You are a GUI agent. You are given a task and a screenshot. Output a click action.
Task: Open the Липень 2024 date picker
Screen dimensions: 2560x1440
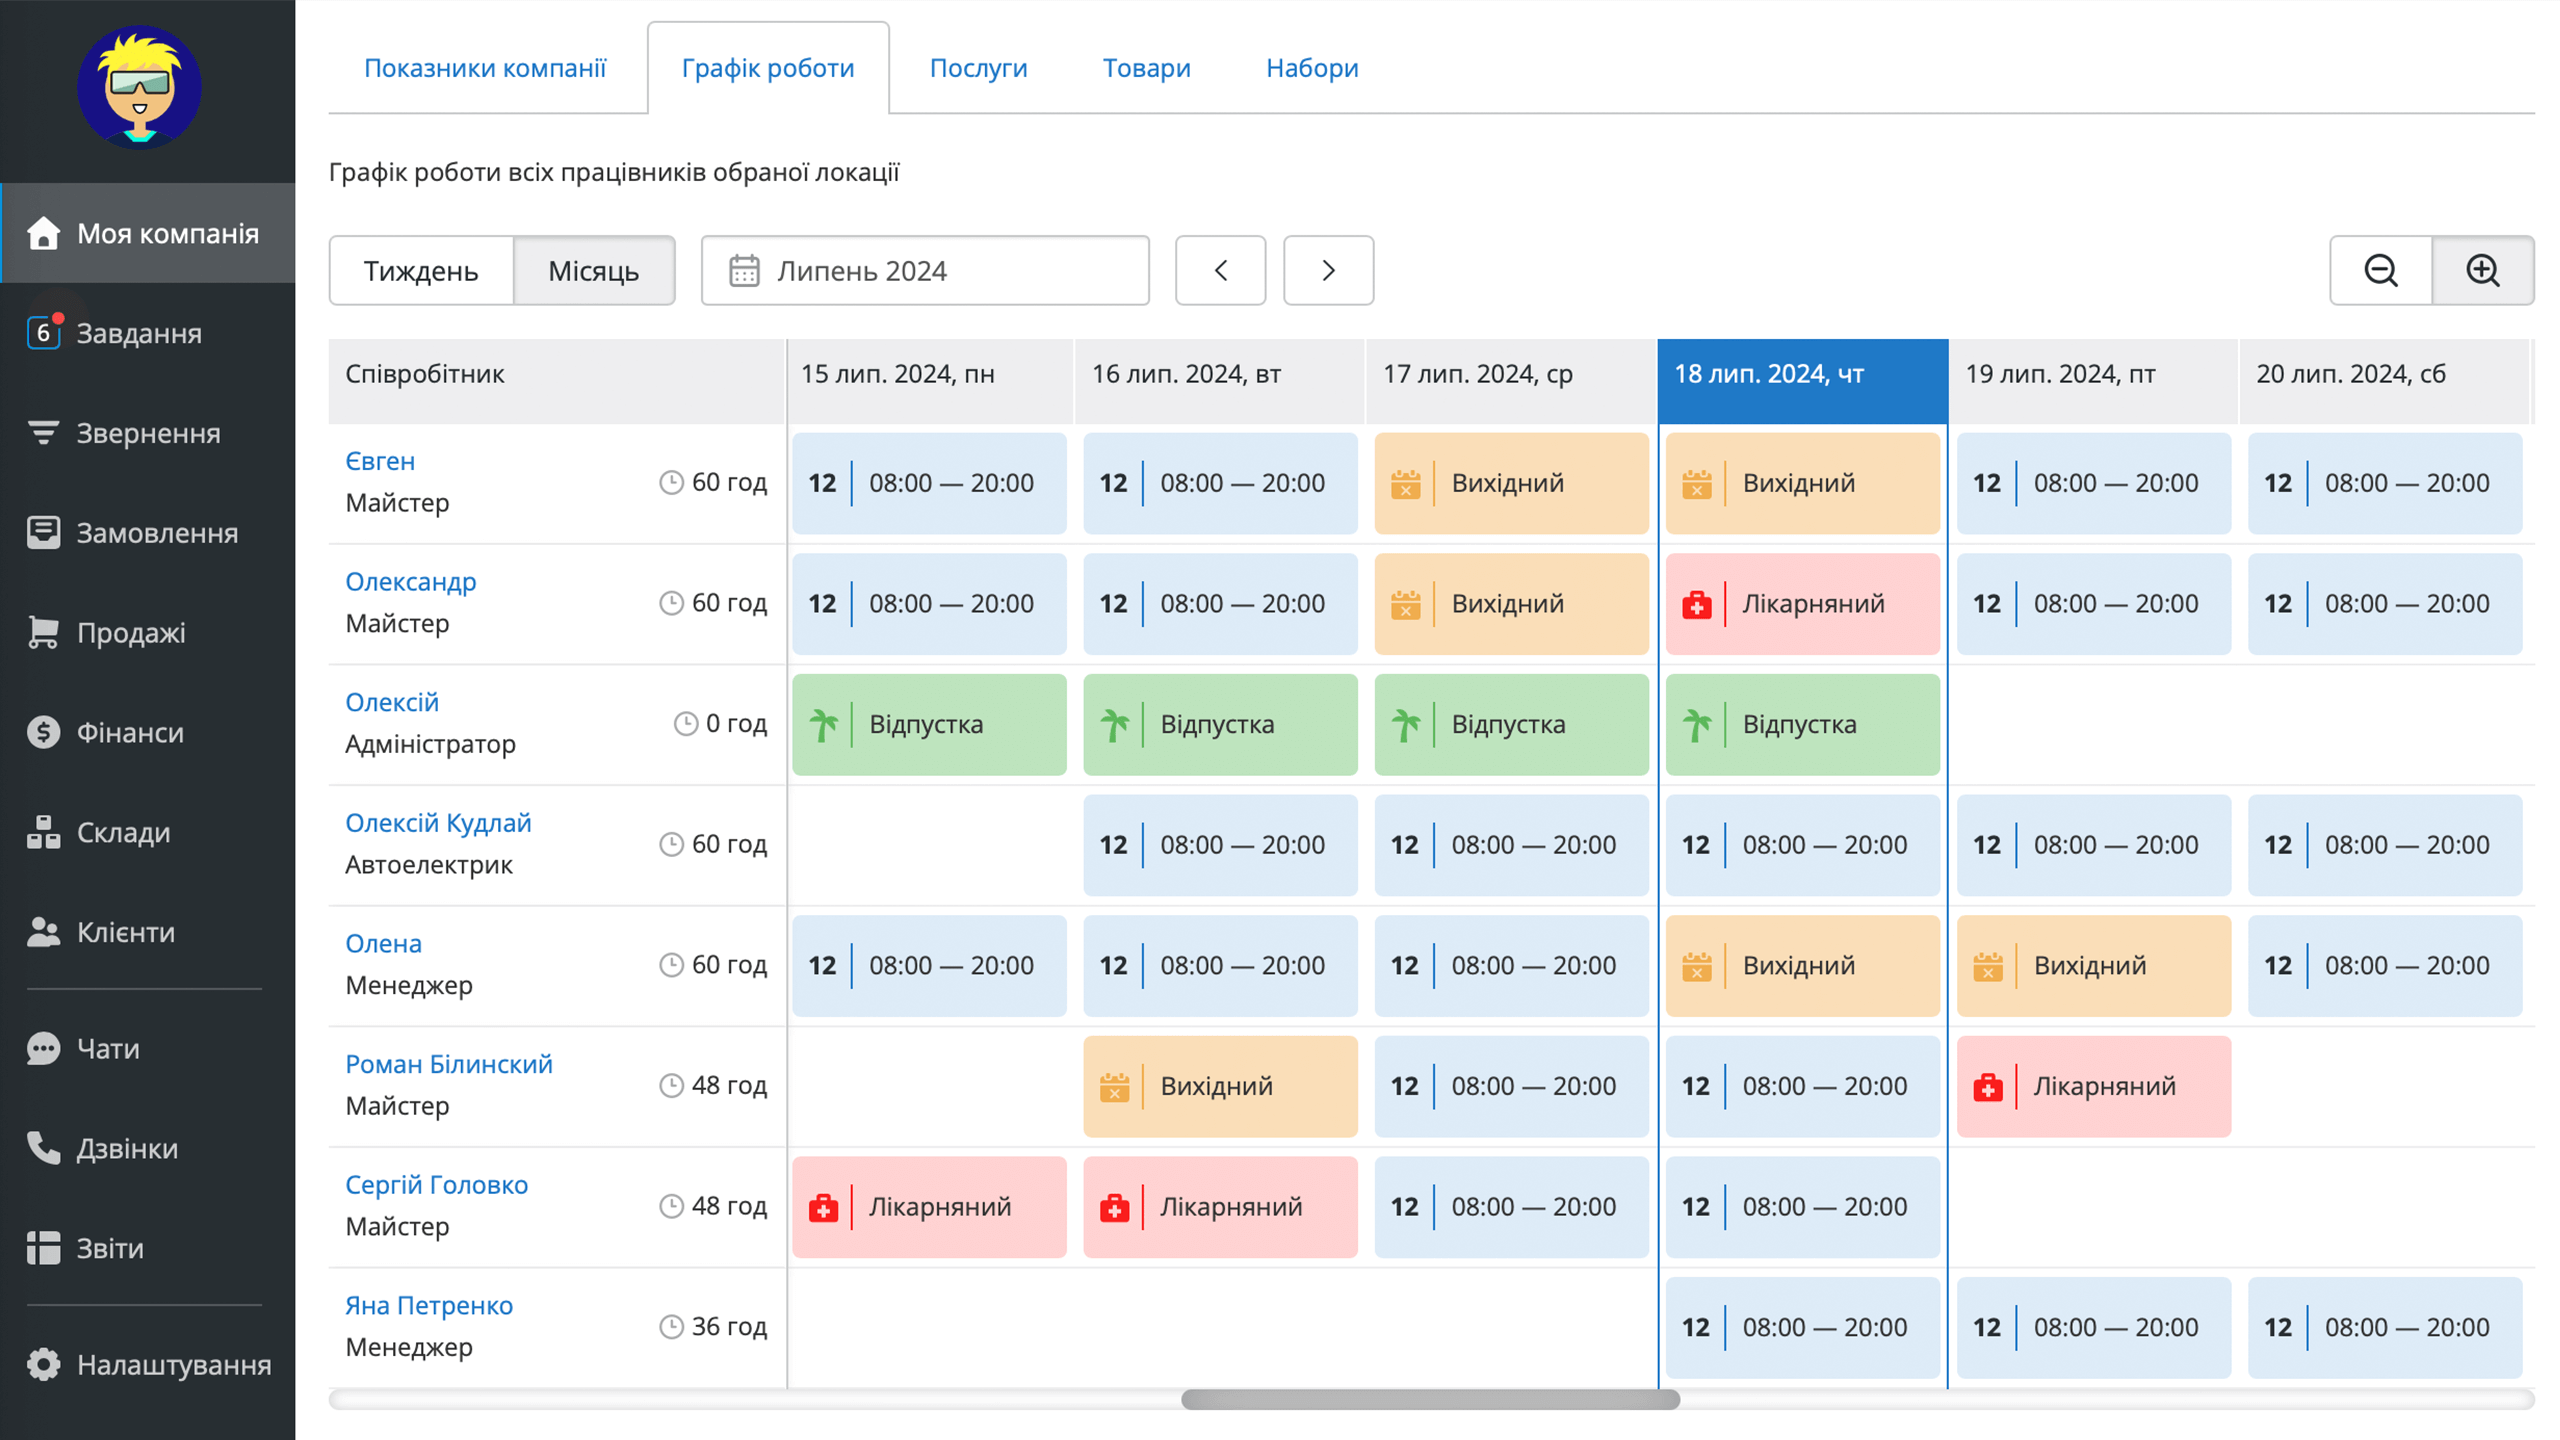pos(925,270)
